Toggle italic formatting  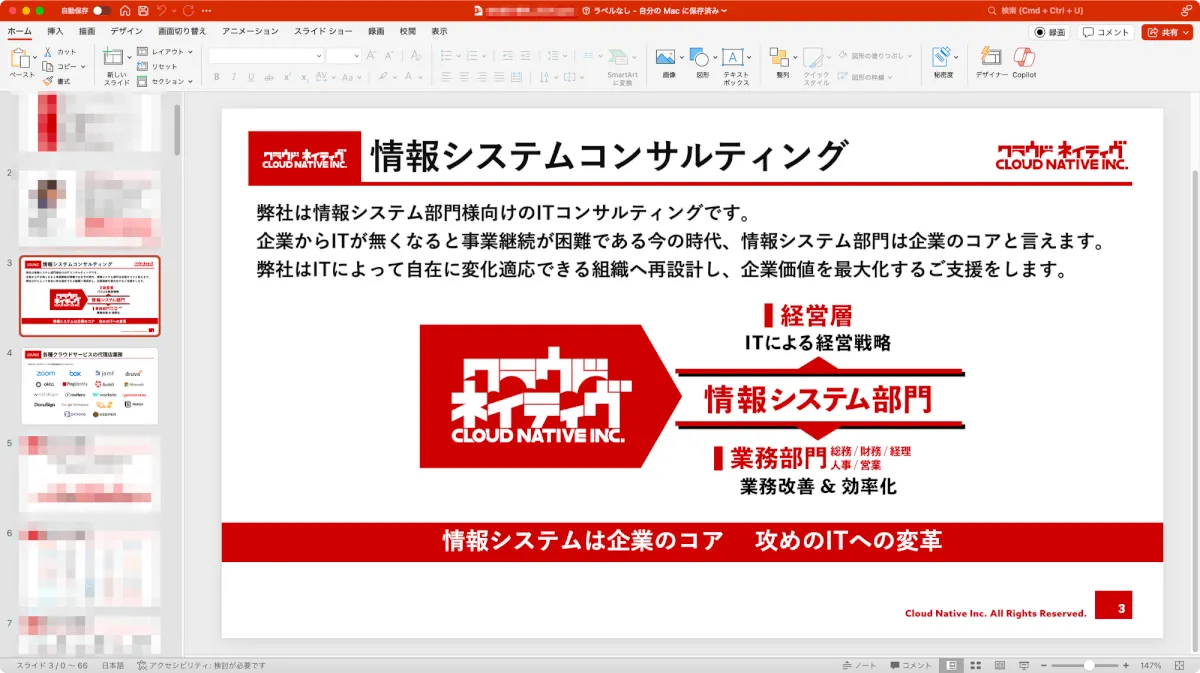[233, 76]
